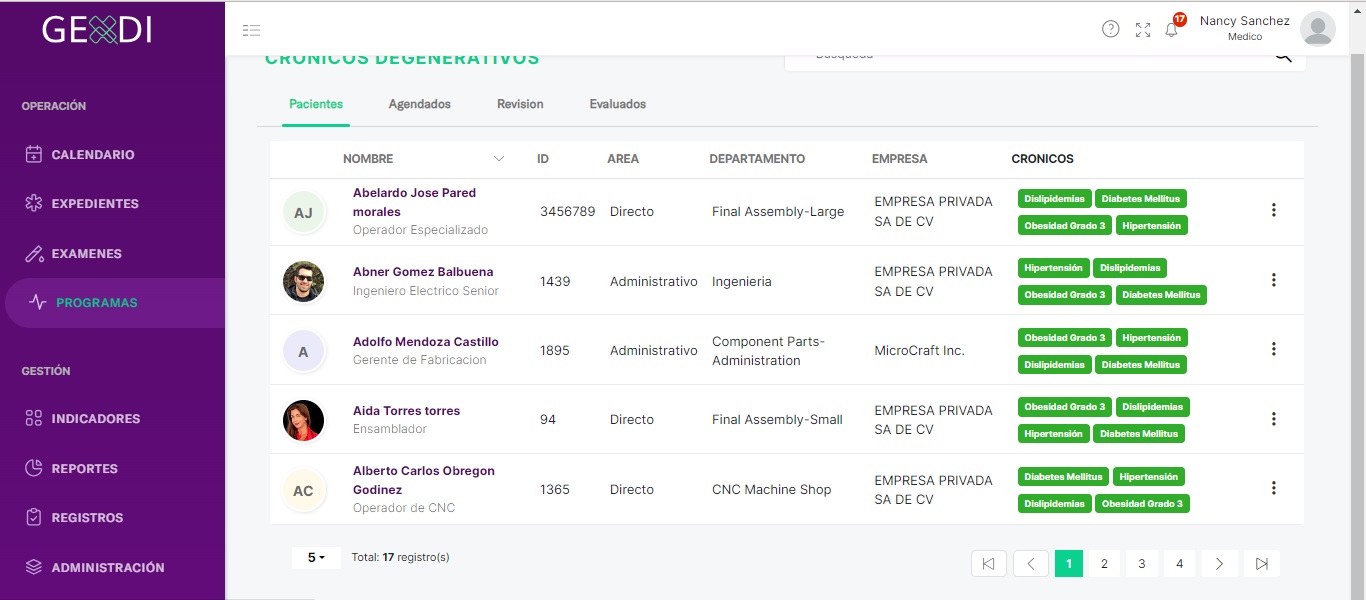Go to first page of results

click(x=989, y=564)
